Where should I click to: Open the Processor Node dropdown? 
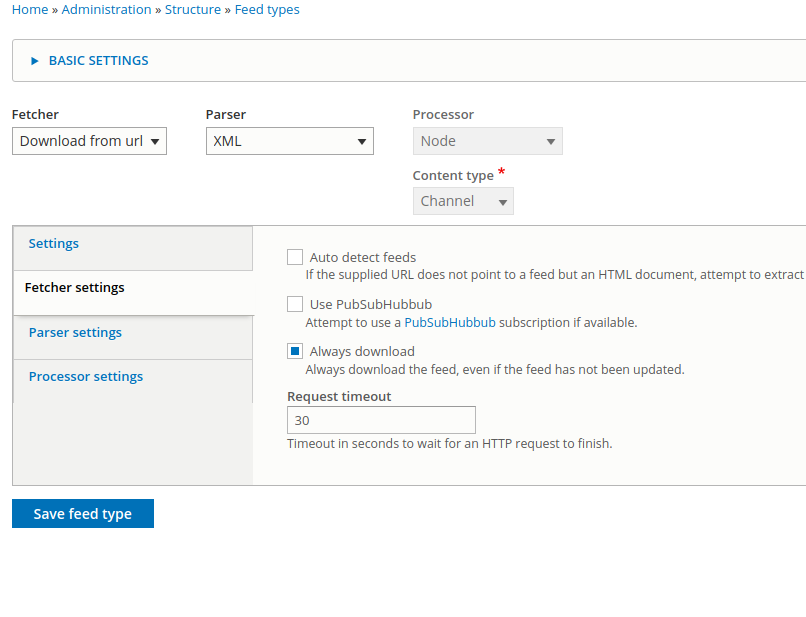pos(487,141)
